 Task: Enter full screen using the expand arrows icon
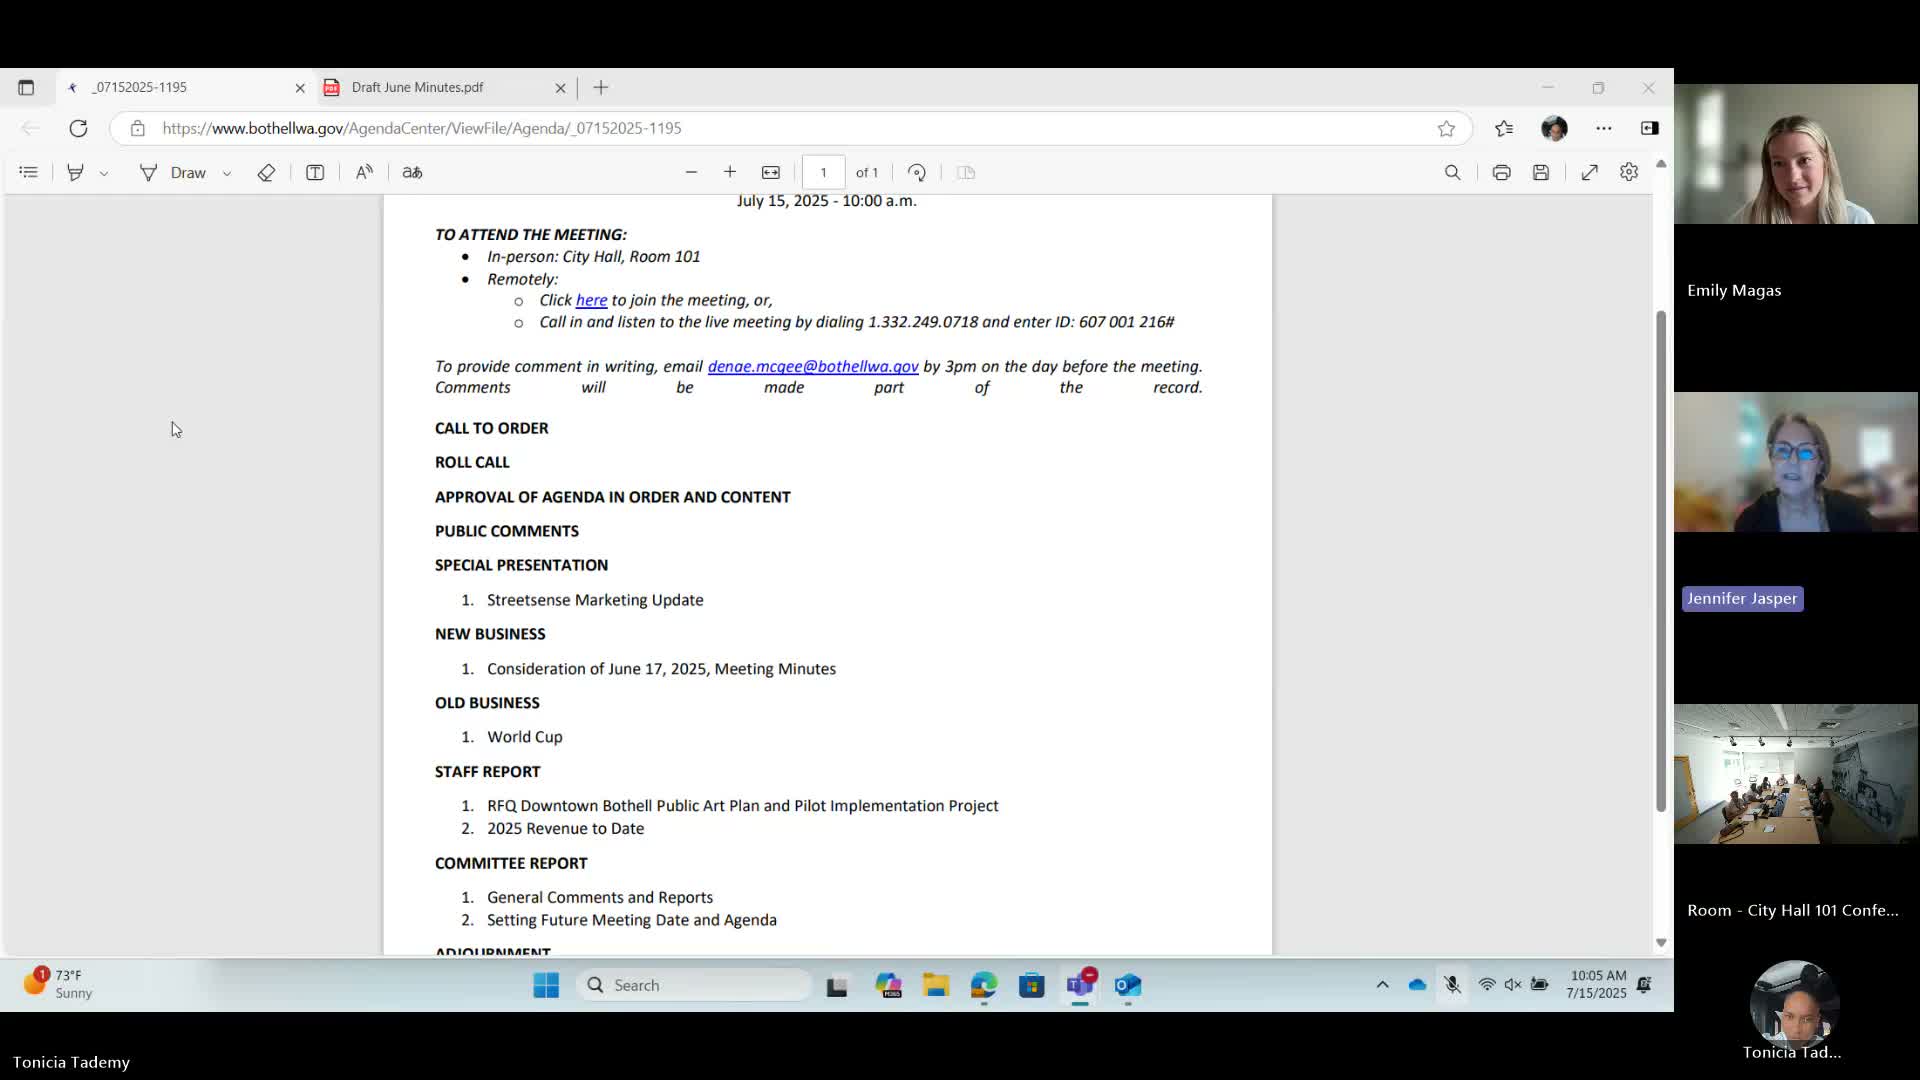click(1589, 172)
